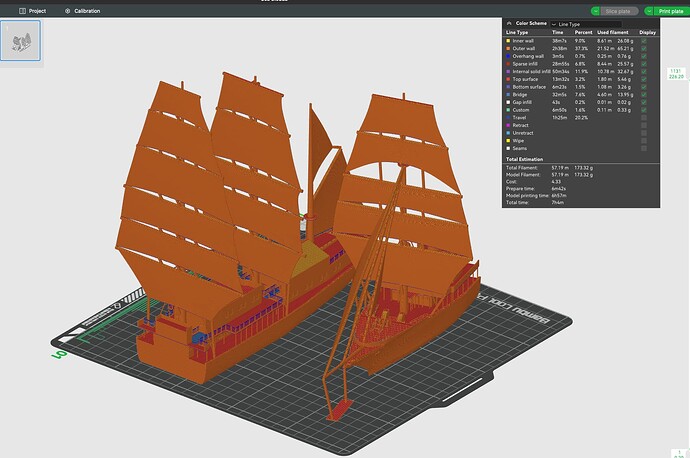
Task: Click the 'Bottom surface' legend label
Action: (x=529, y=87)
